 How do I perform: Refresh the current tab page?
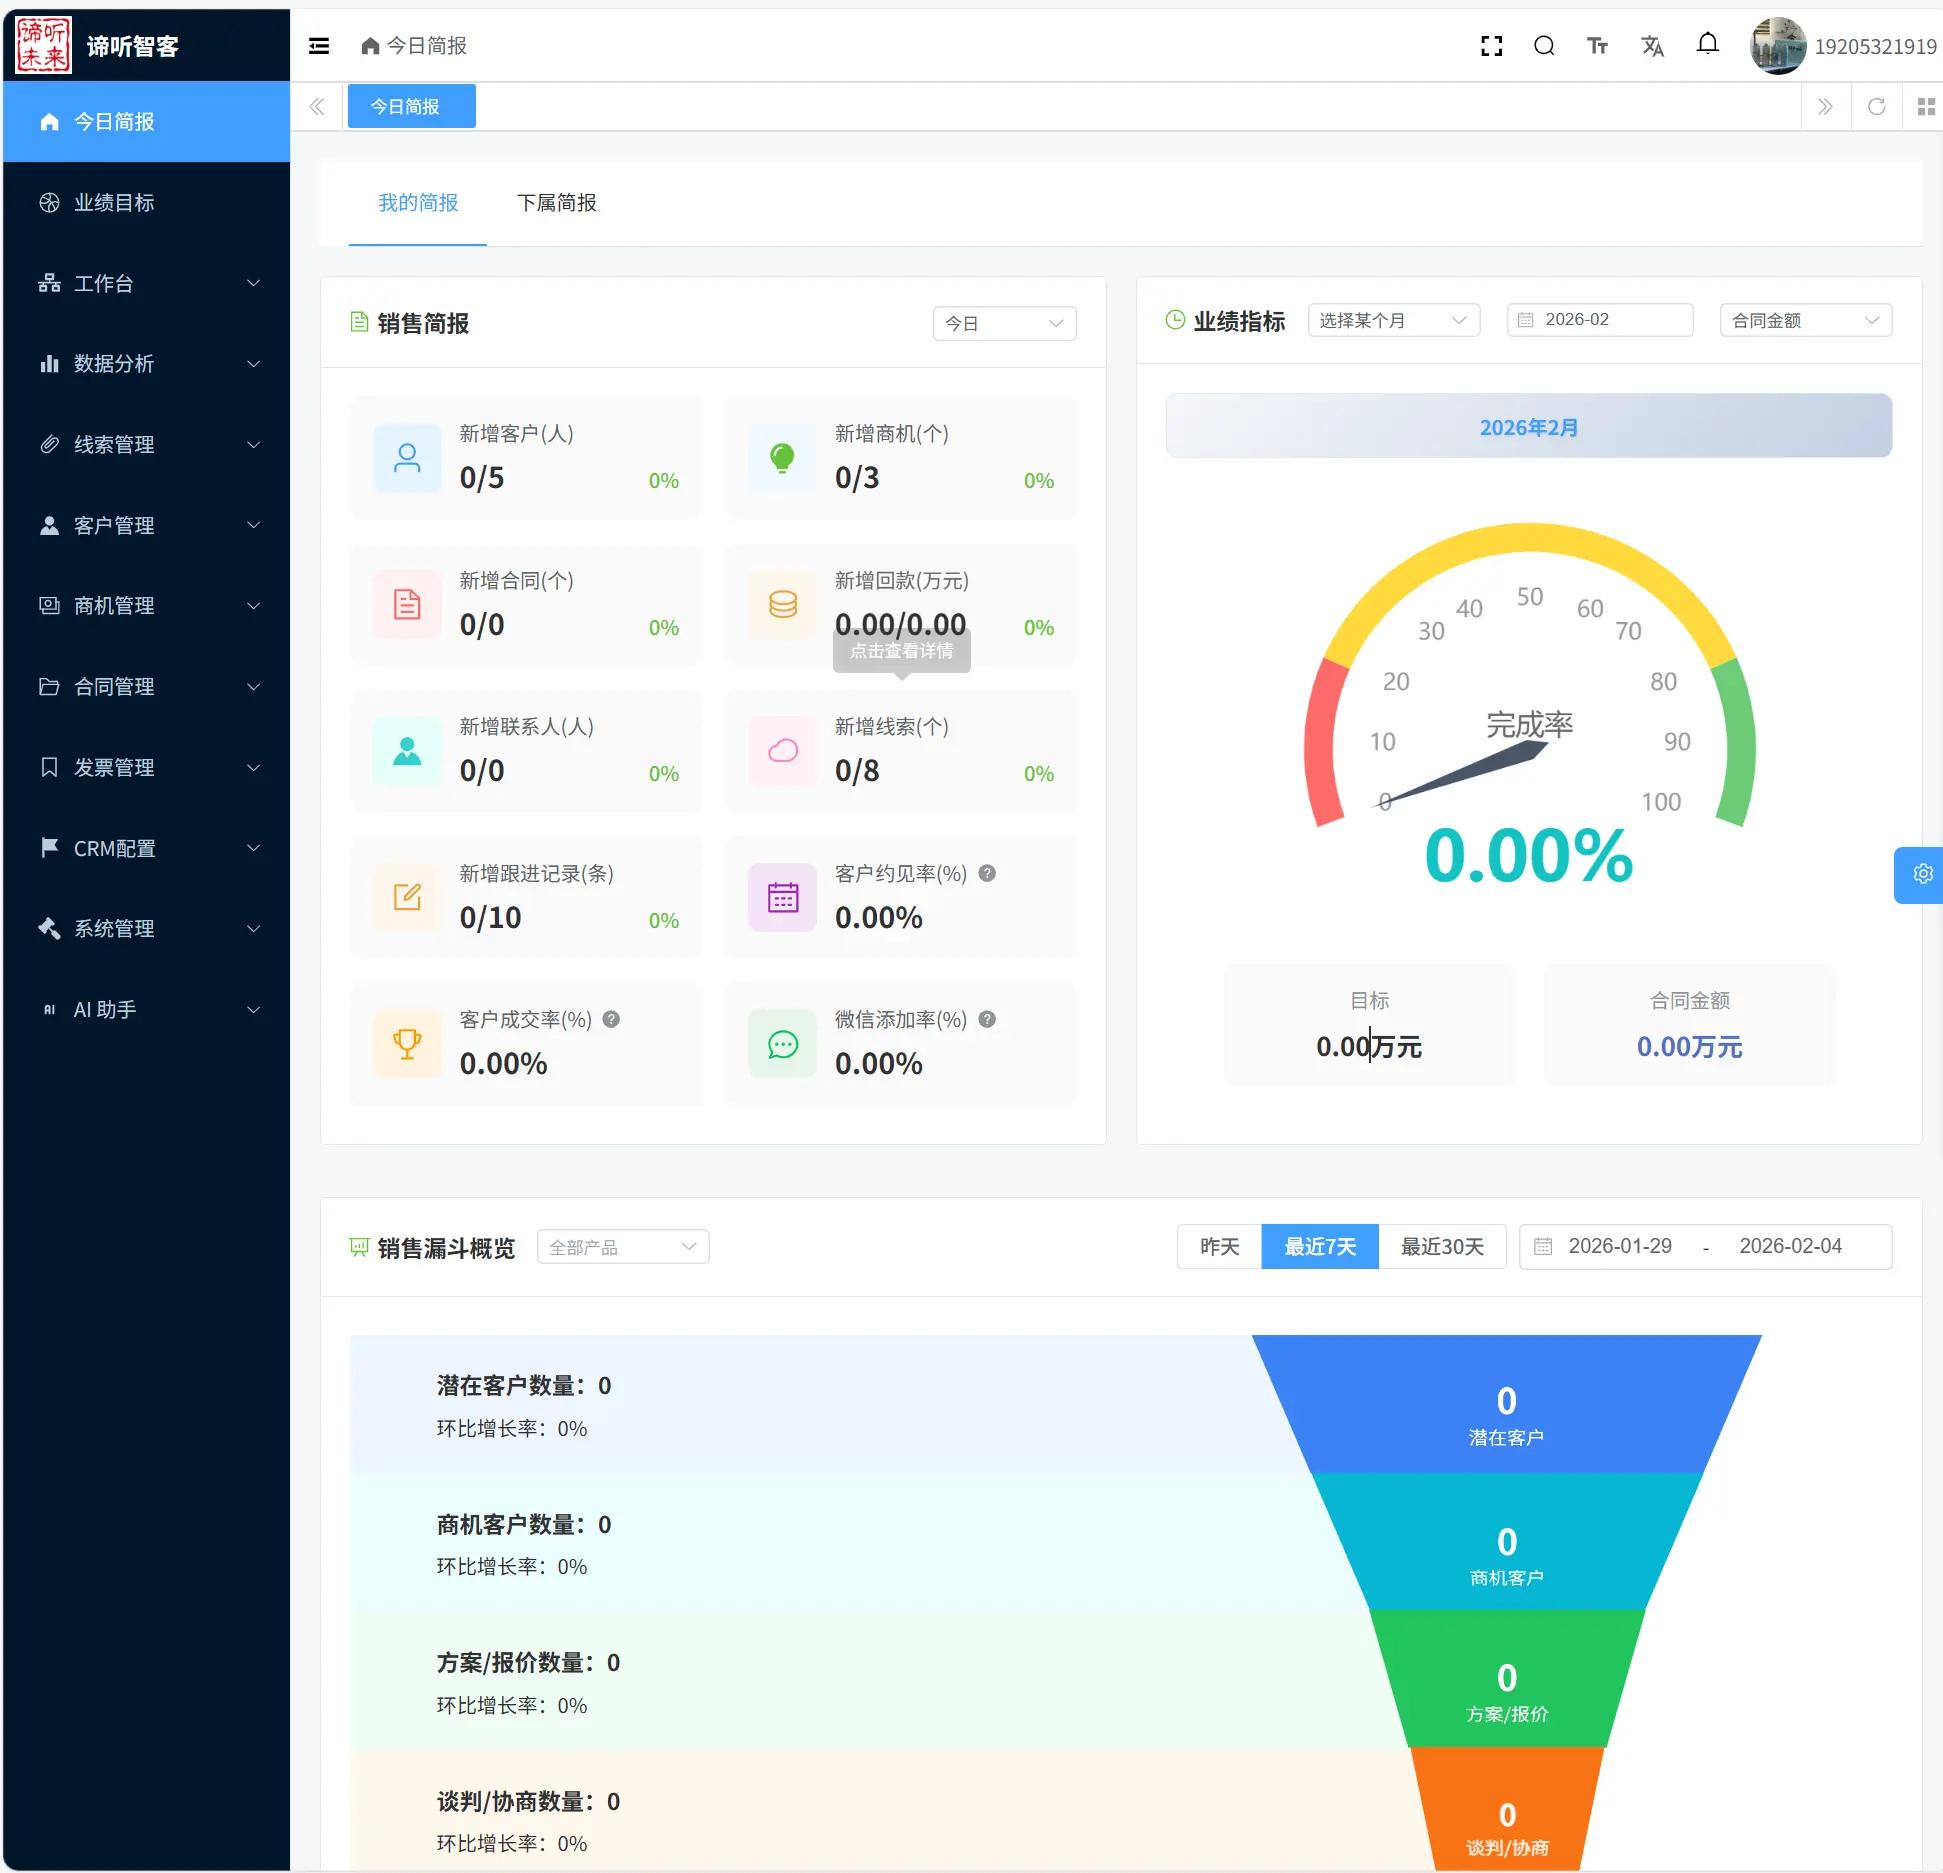click(1876, 107)
